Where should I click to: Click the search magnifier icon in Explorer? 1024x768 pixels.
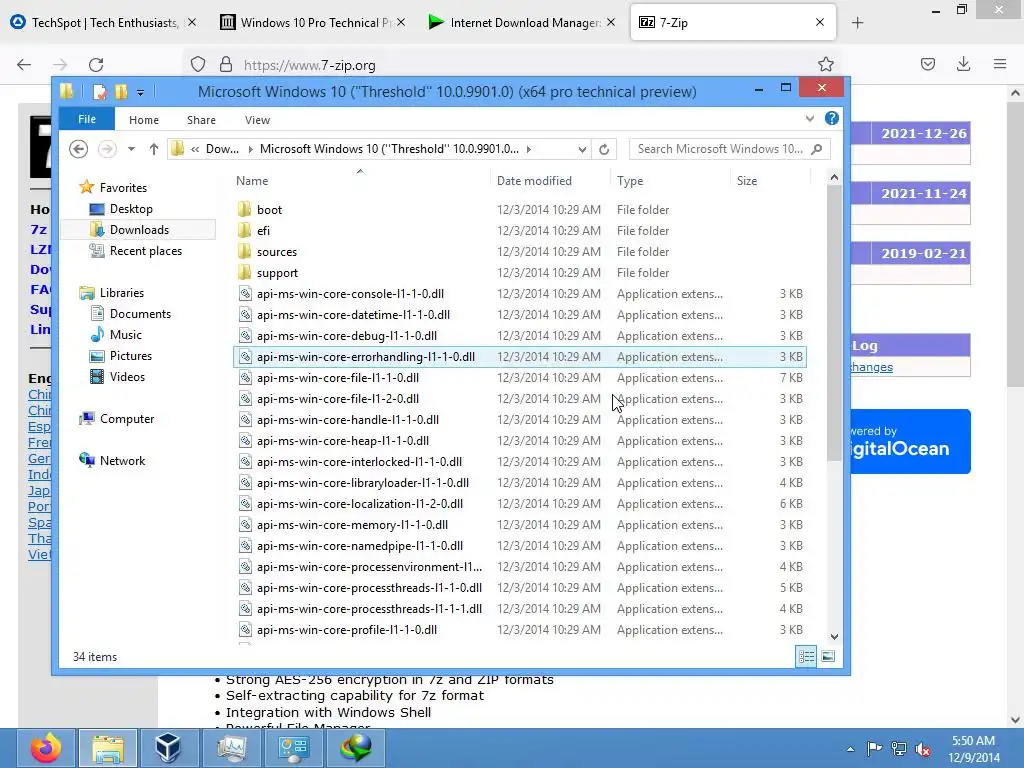click(816, 149)
